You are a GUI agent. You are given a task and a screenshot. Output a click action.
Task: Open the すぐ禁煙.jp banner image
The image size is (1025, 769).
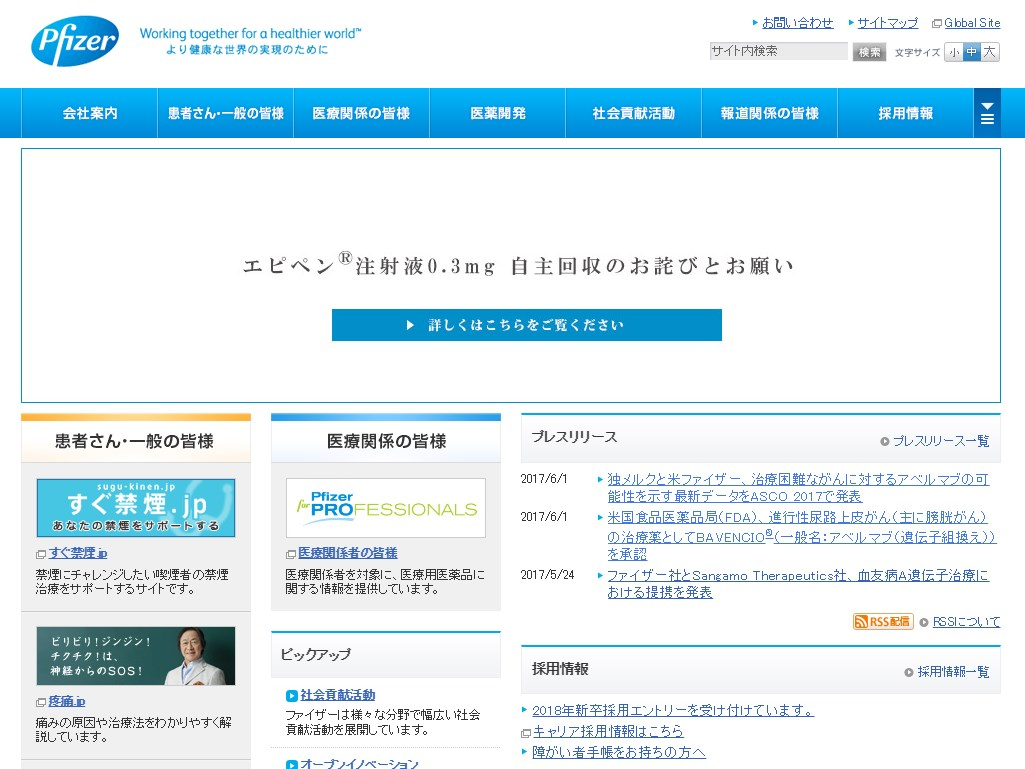[x=136, y=508]
